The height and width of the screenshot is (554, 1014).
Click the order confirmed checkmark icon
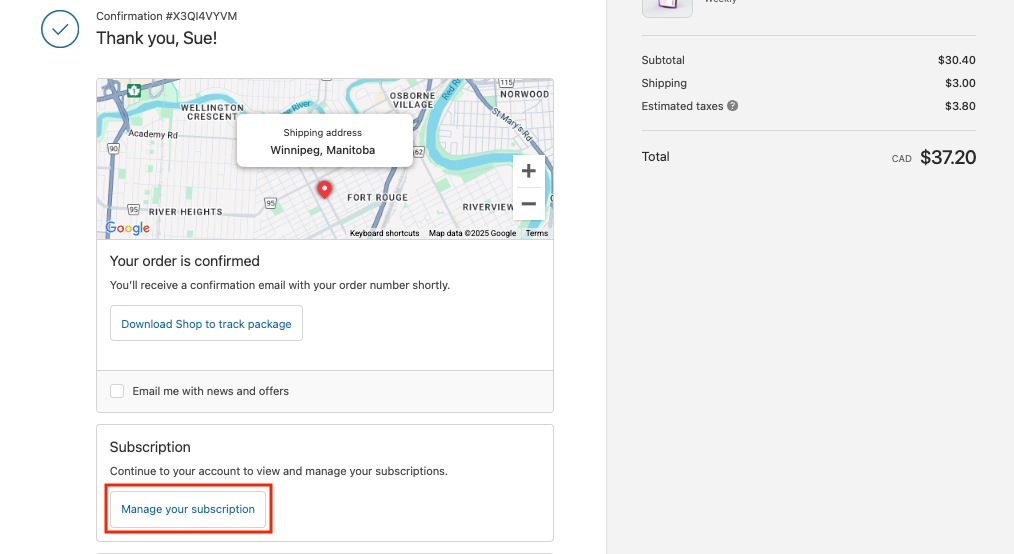(x=60, y=29)
